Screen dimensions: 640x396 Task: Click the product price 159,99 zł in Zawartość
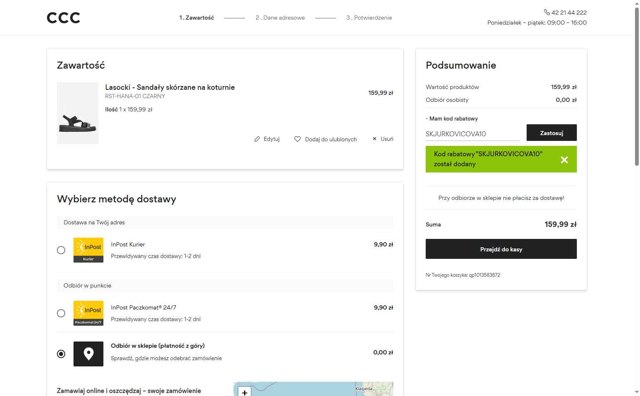(x=380, y=93)
